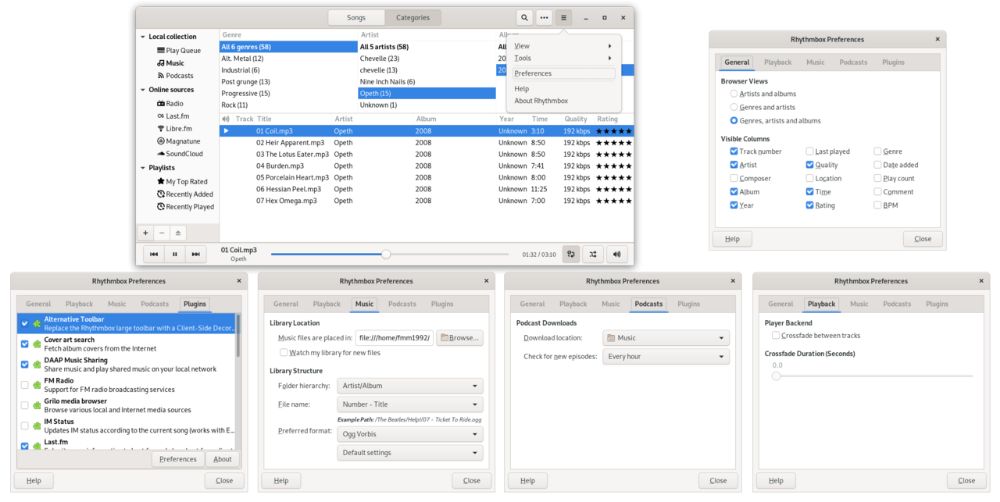
Task: Switch to Categories view tab
Action: click(x=413, y=18)
